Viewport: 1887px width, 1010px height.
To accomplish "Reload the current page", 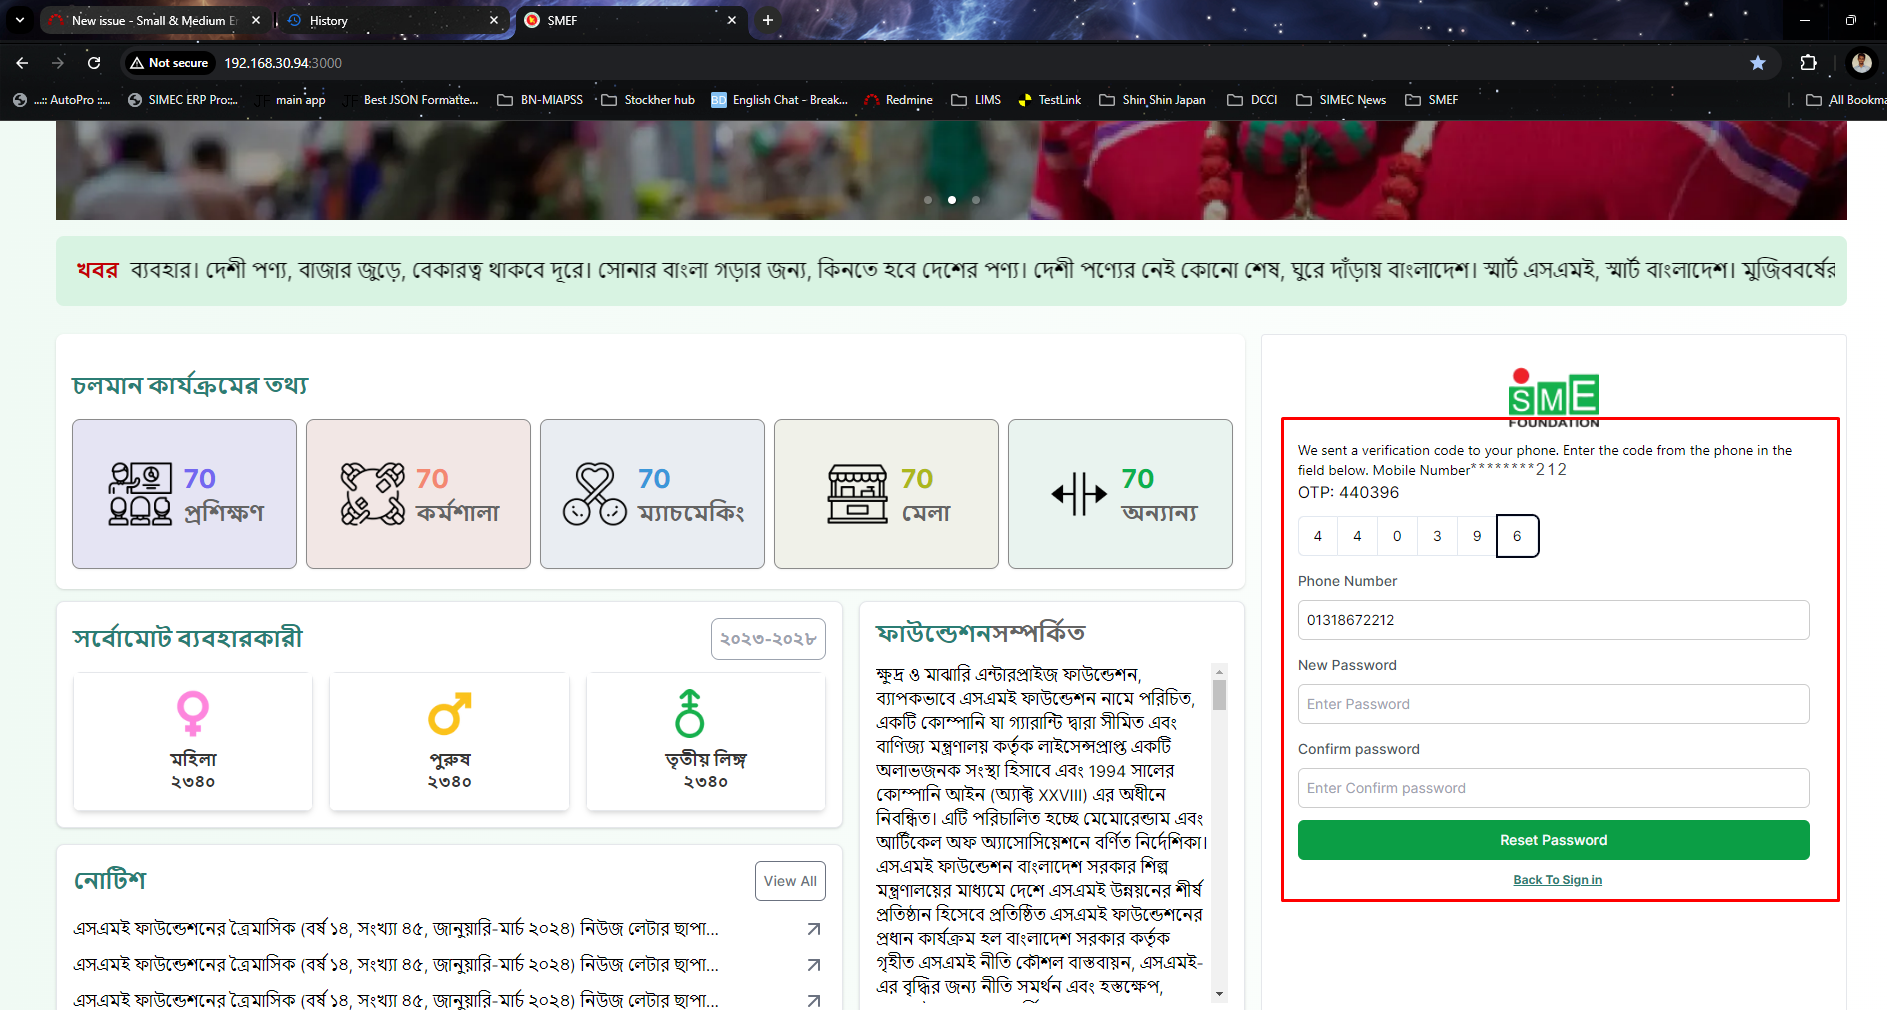I will (94, 63).
